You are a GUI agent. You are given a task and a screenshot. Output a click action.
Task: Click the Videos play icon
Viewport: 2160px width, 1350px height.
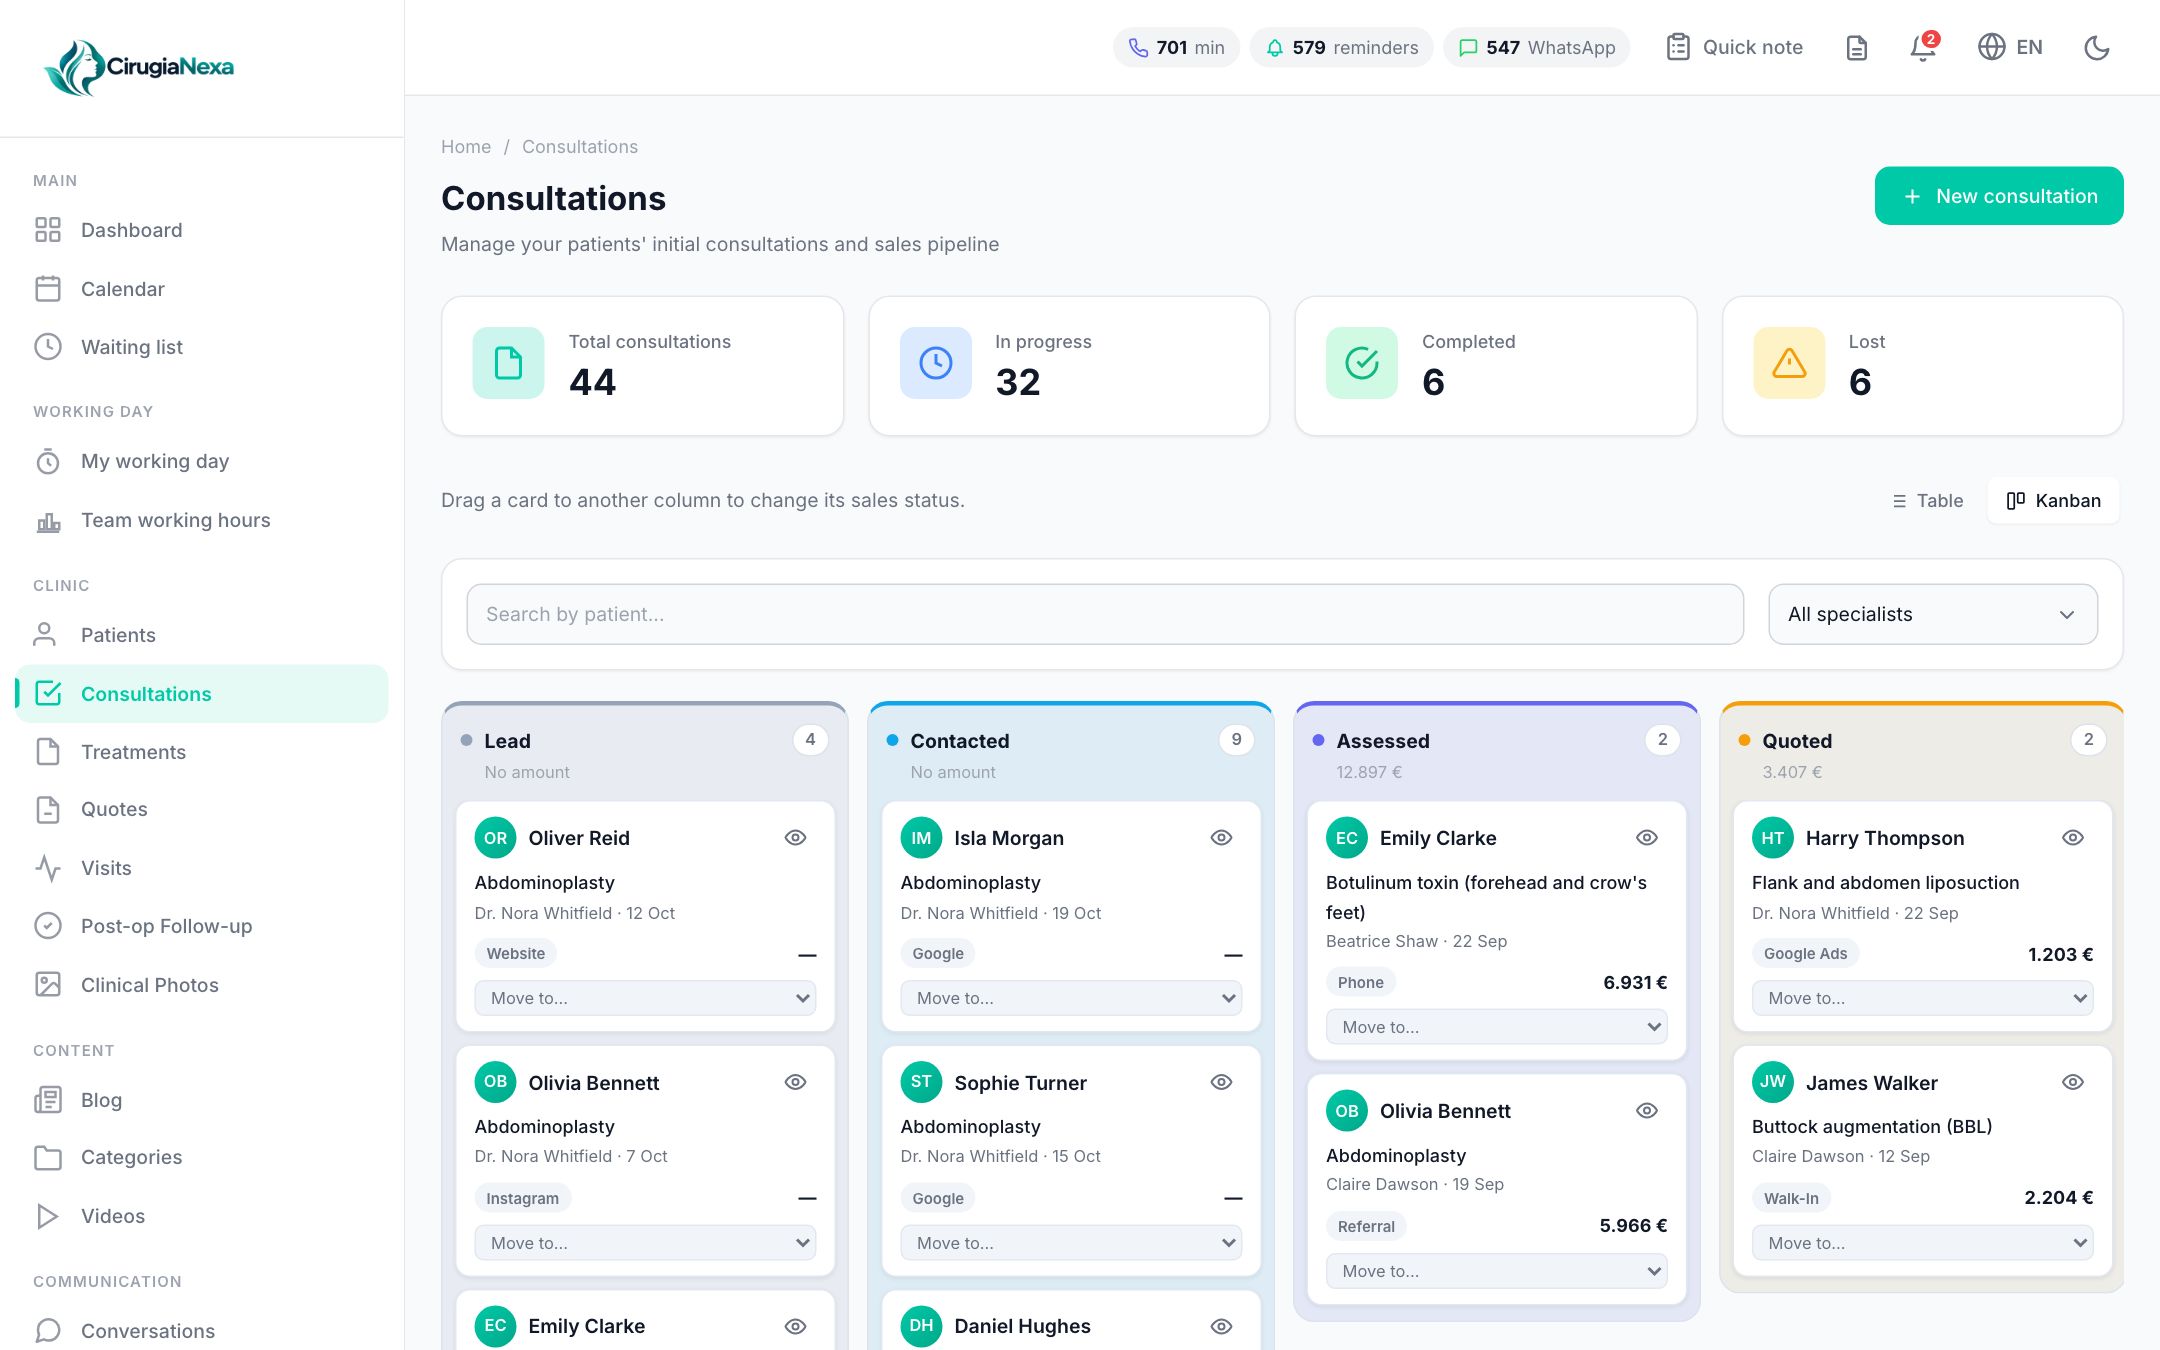(48, 1216)
